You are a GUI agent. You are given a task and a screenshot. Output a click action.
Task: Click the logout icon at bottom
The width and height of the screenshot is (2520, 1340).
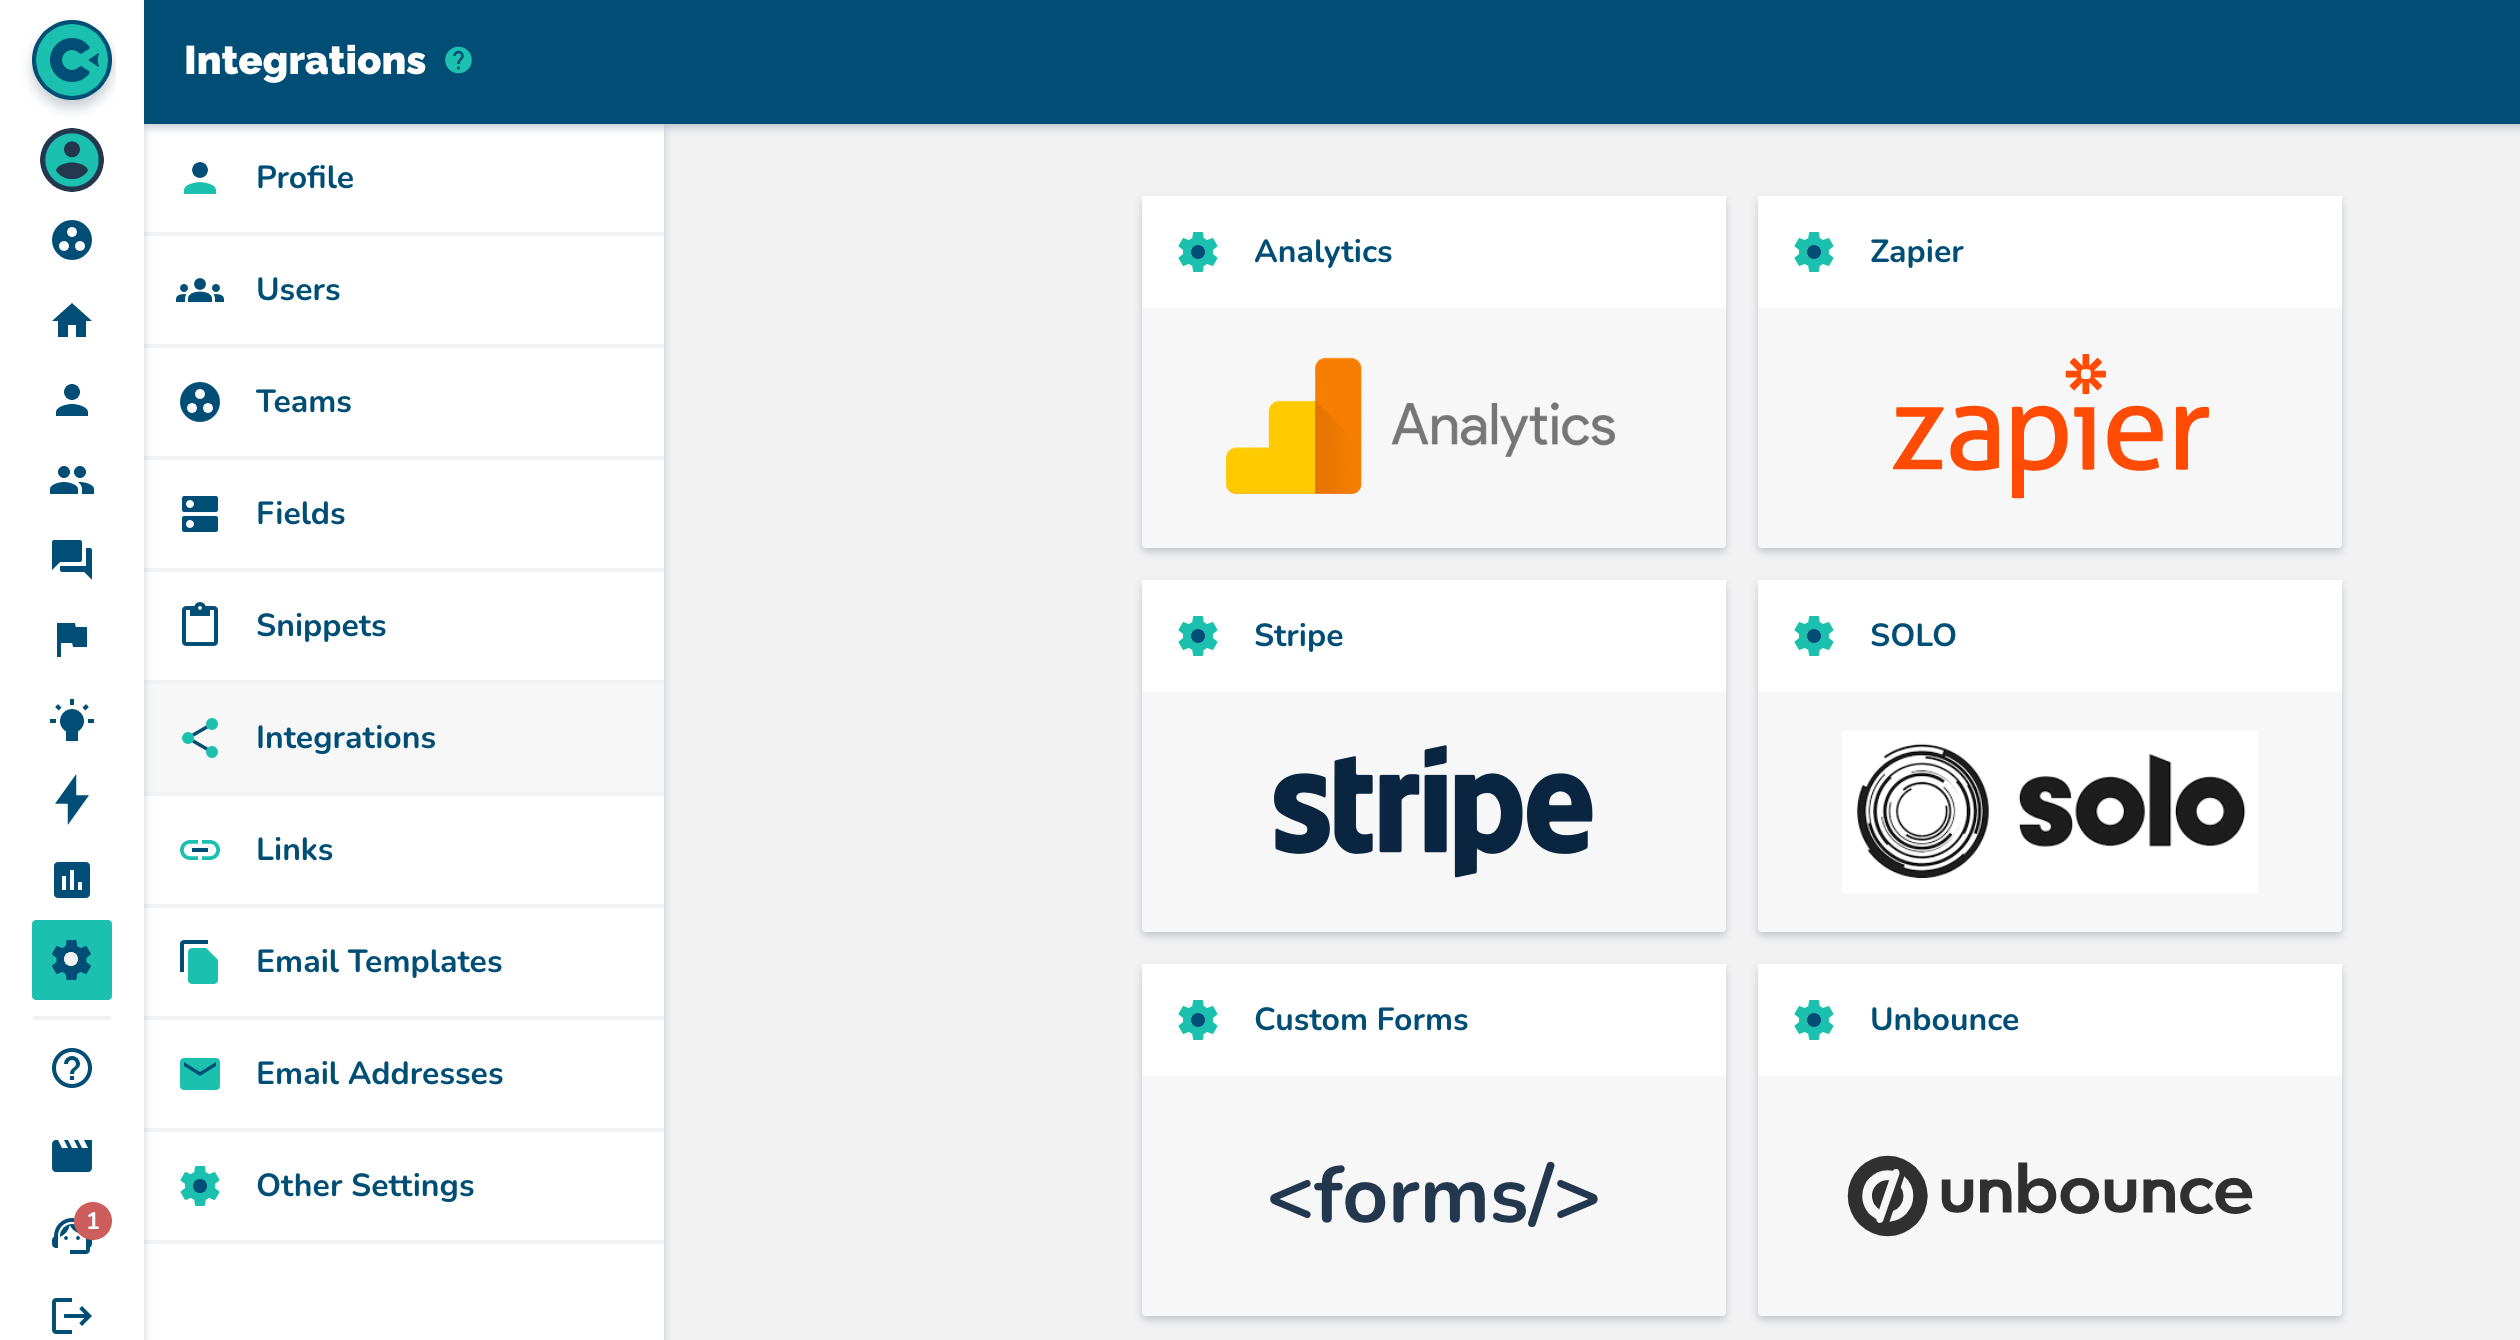pos(72,1315)
